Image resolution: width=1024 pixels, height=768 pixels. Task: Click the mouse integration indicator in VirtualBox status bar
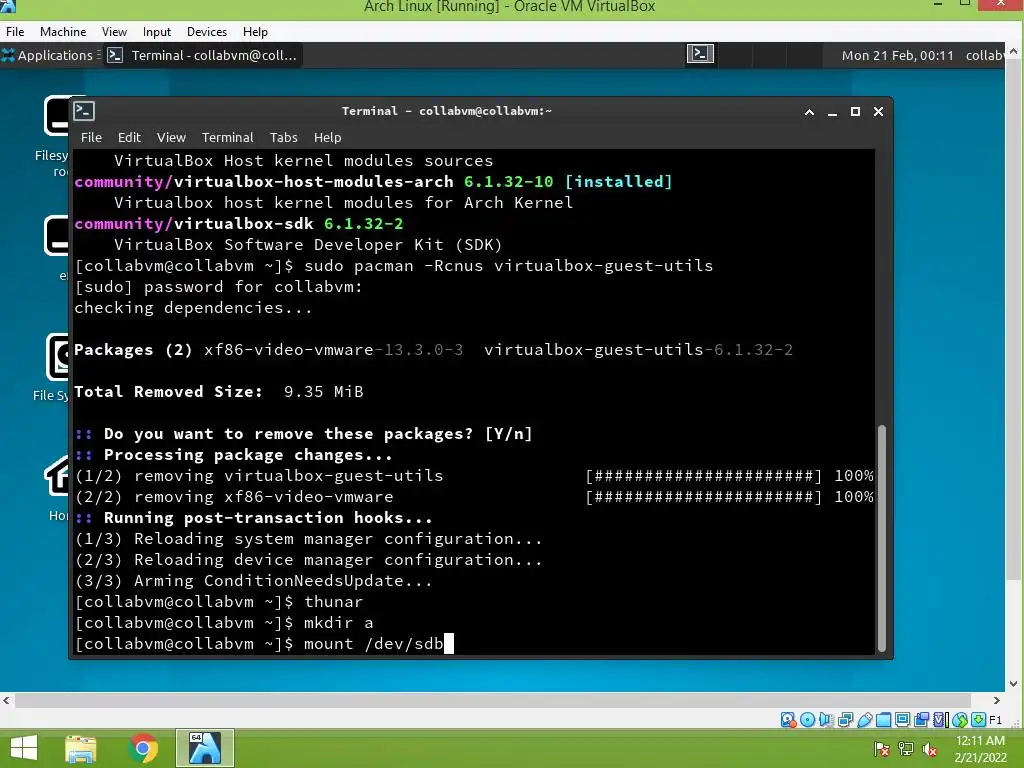tap(959, 720)
